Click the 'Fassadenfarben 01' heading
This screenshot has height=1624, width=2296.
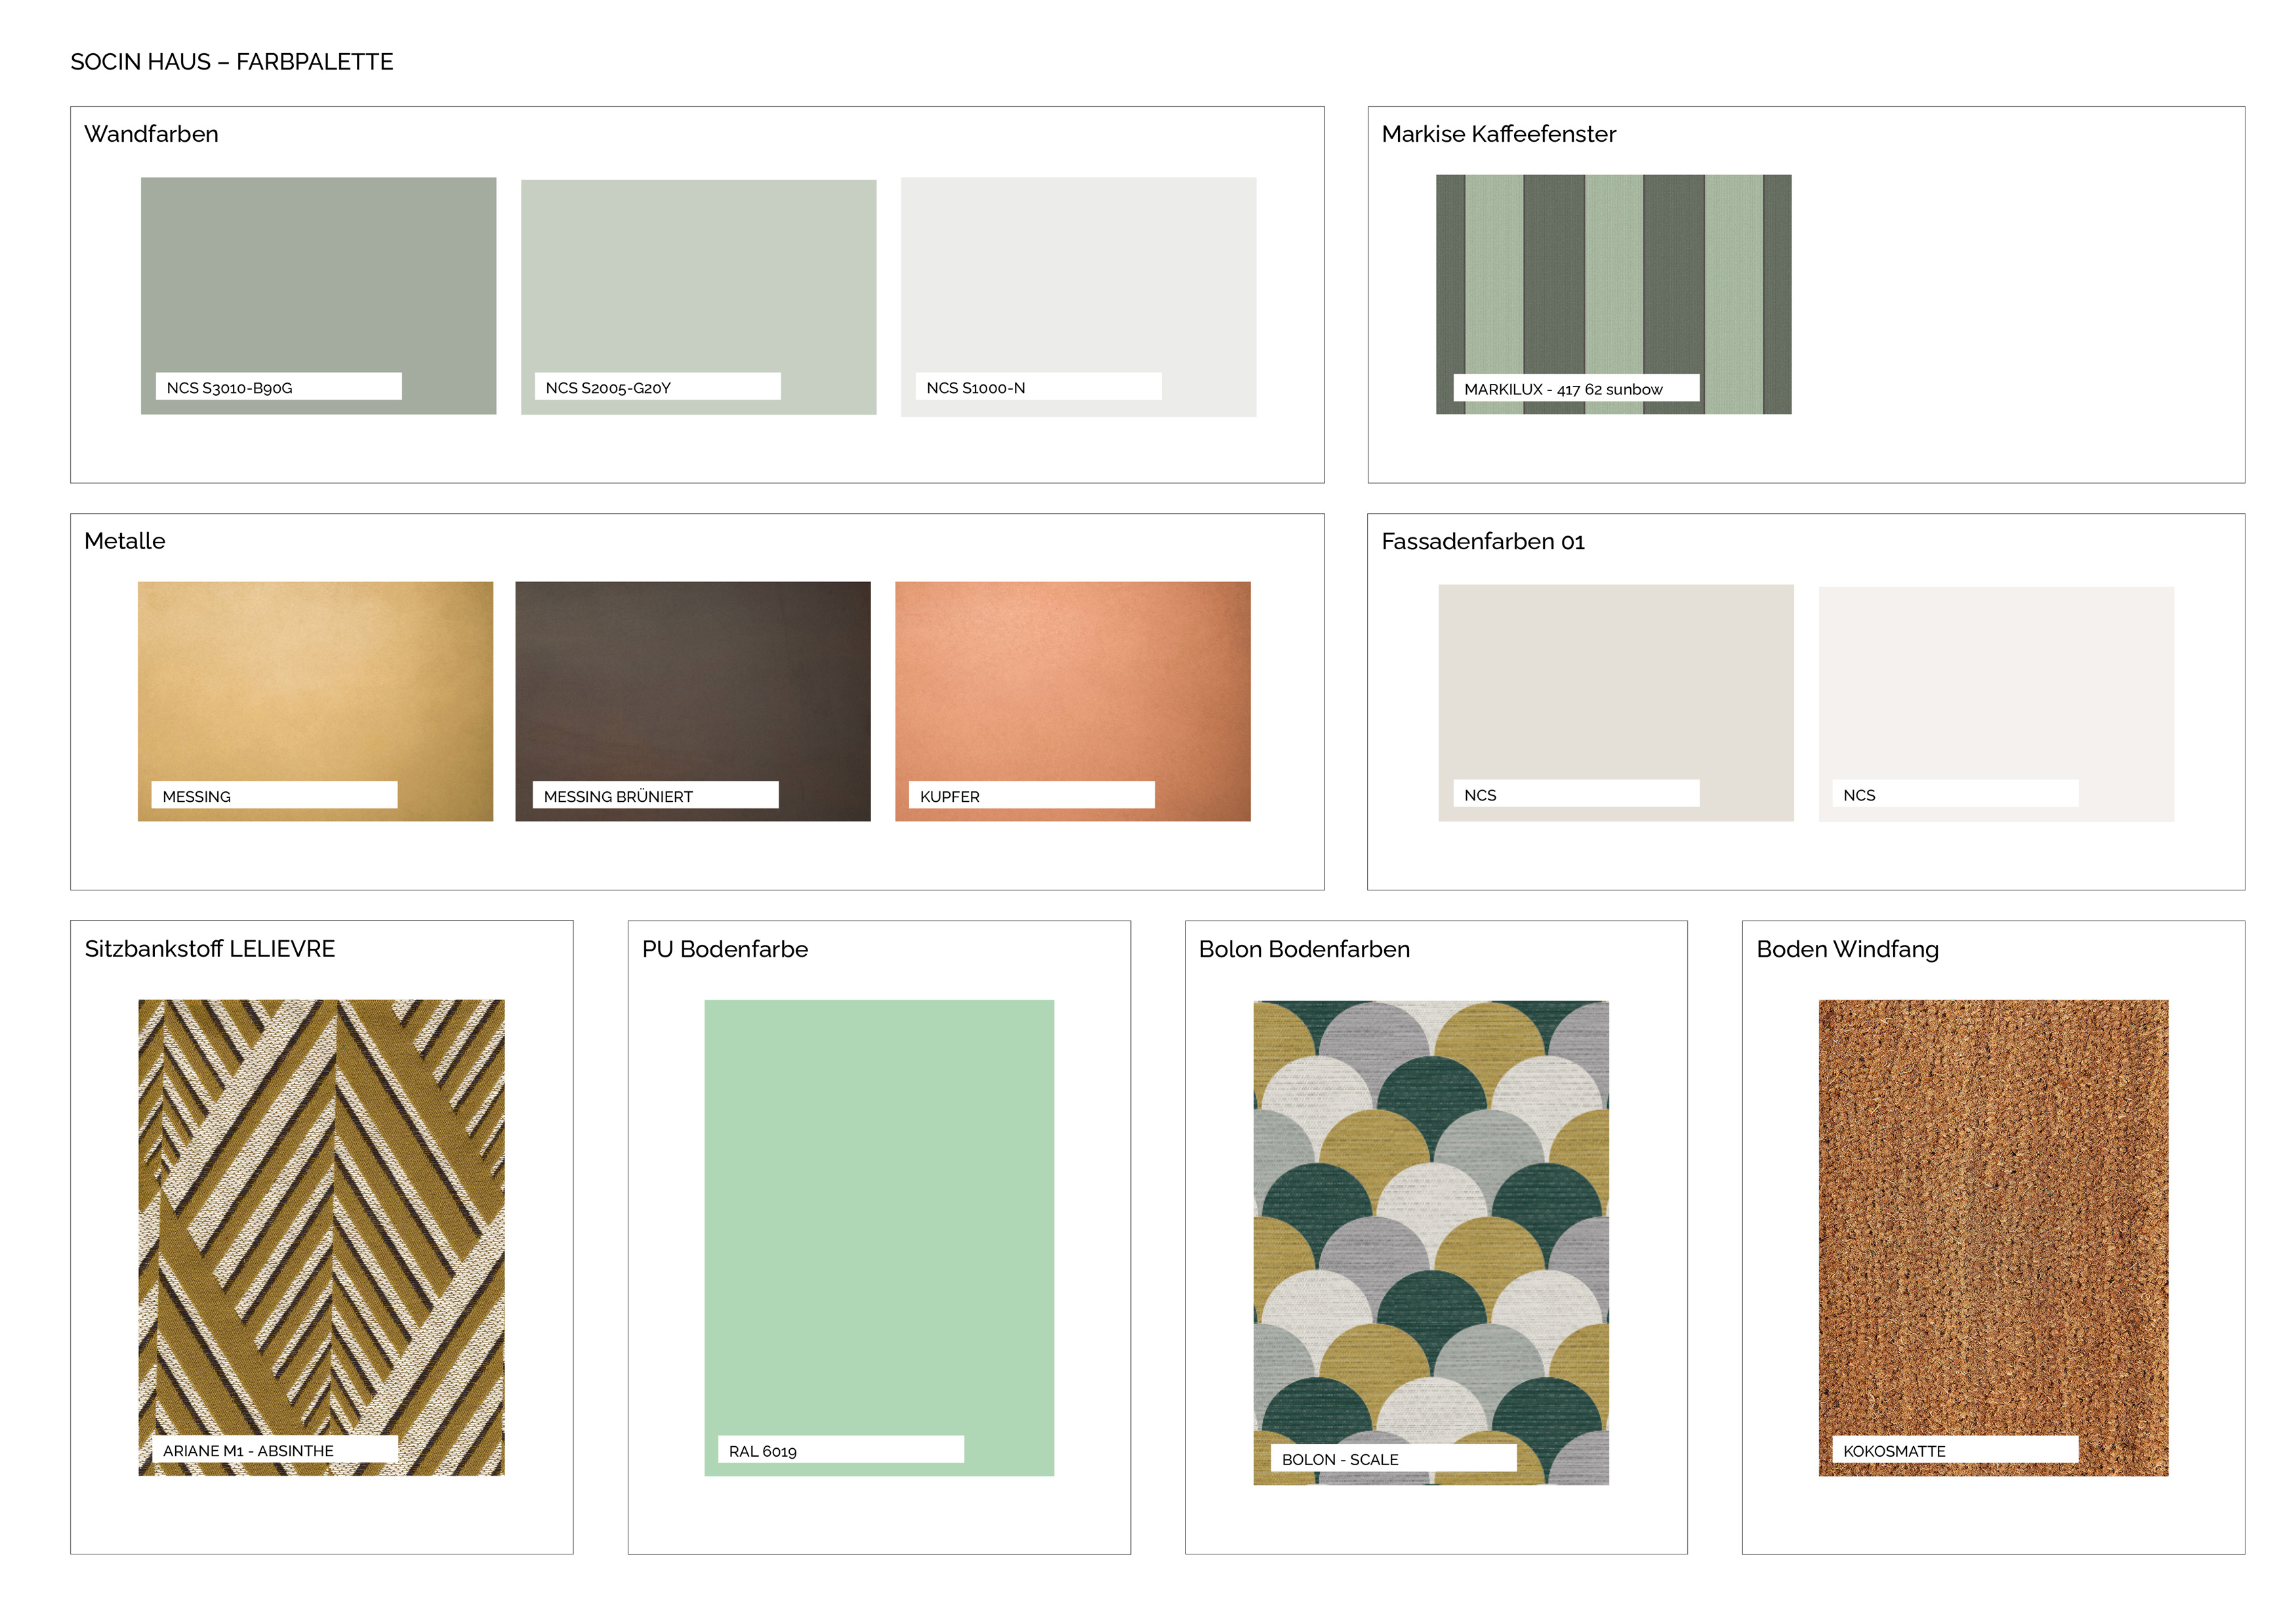[x=1483, y=542]
